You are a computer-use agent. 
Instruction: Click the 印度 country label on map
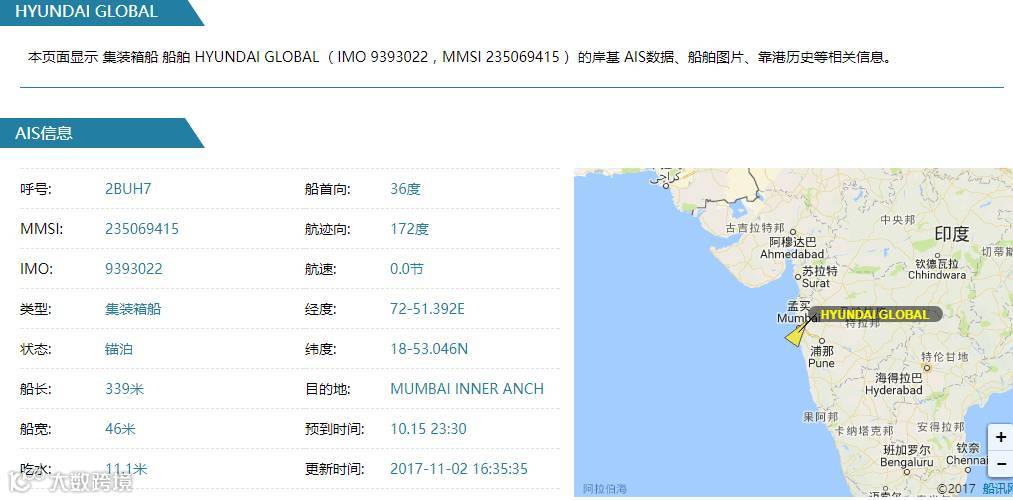[x=952, y=234]
